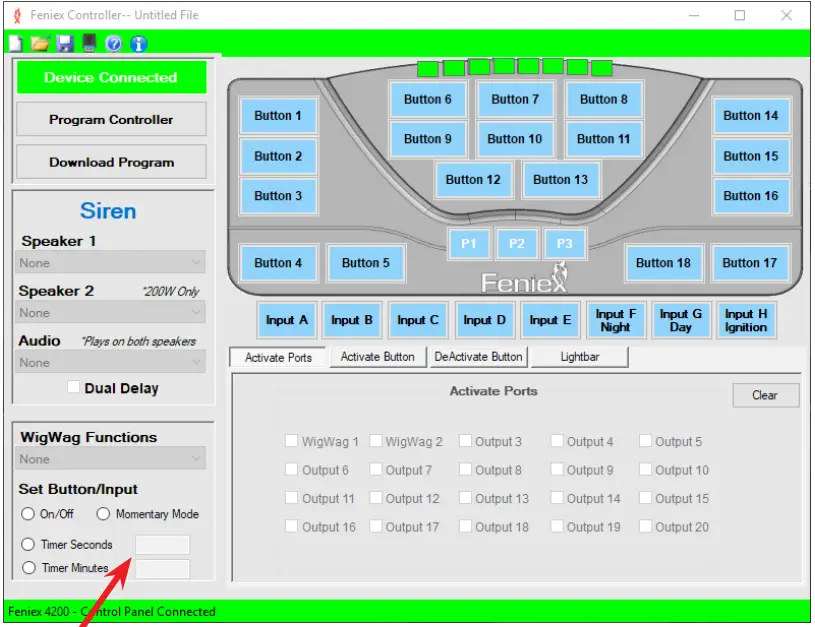Select Input F Night
This screenshot has width=815, height=627.
pyautogui.click(x=615, y=320)
